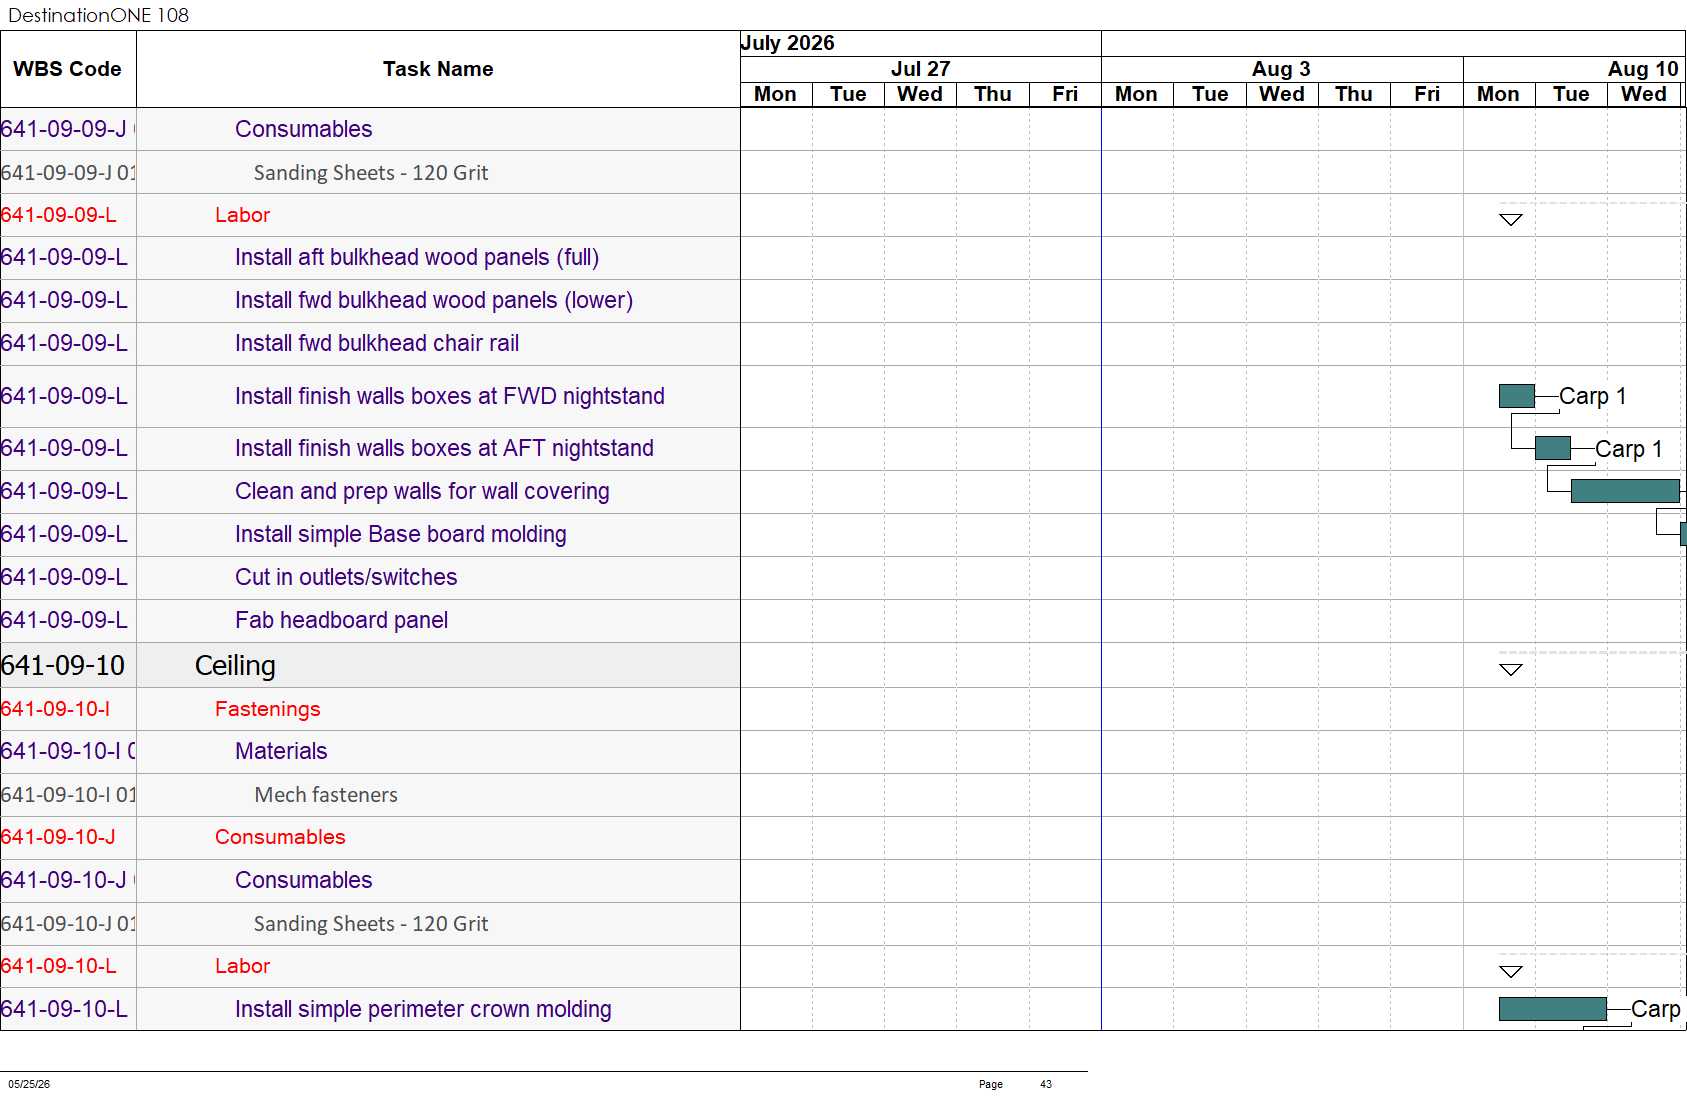Select the AFT nightstand Gantt bar
The width and height of the screenshot is (1687, 1097).
click(x=1553, y=448)
